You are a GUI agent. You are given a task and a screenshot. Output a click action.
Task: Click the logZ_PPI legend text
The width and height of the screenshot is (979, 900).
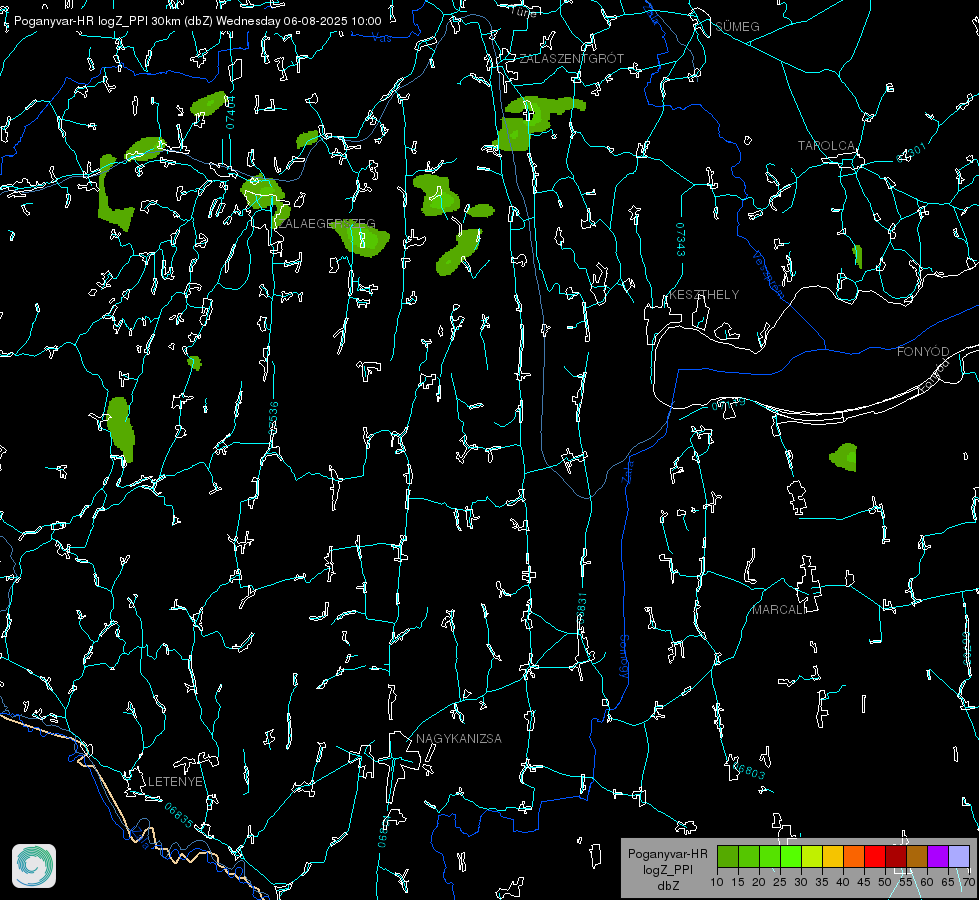click(667, 869)
